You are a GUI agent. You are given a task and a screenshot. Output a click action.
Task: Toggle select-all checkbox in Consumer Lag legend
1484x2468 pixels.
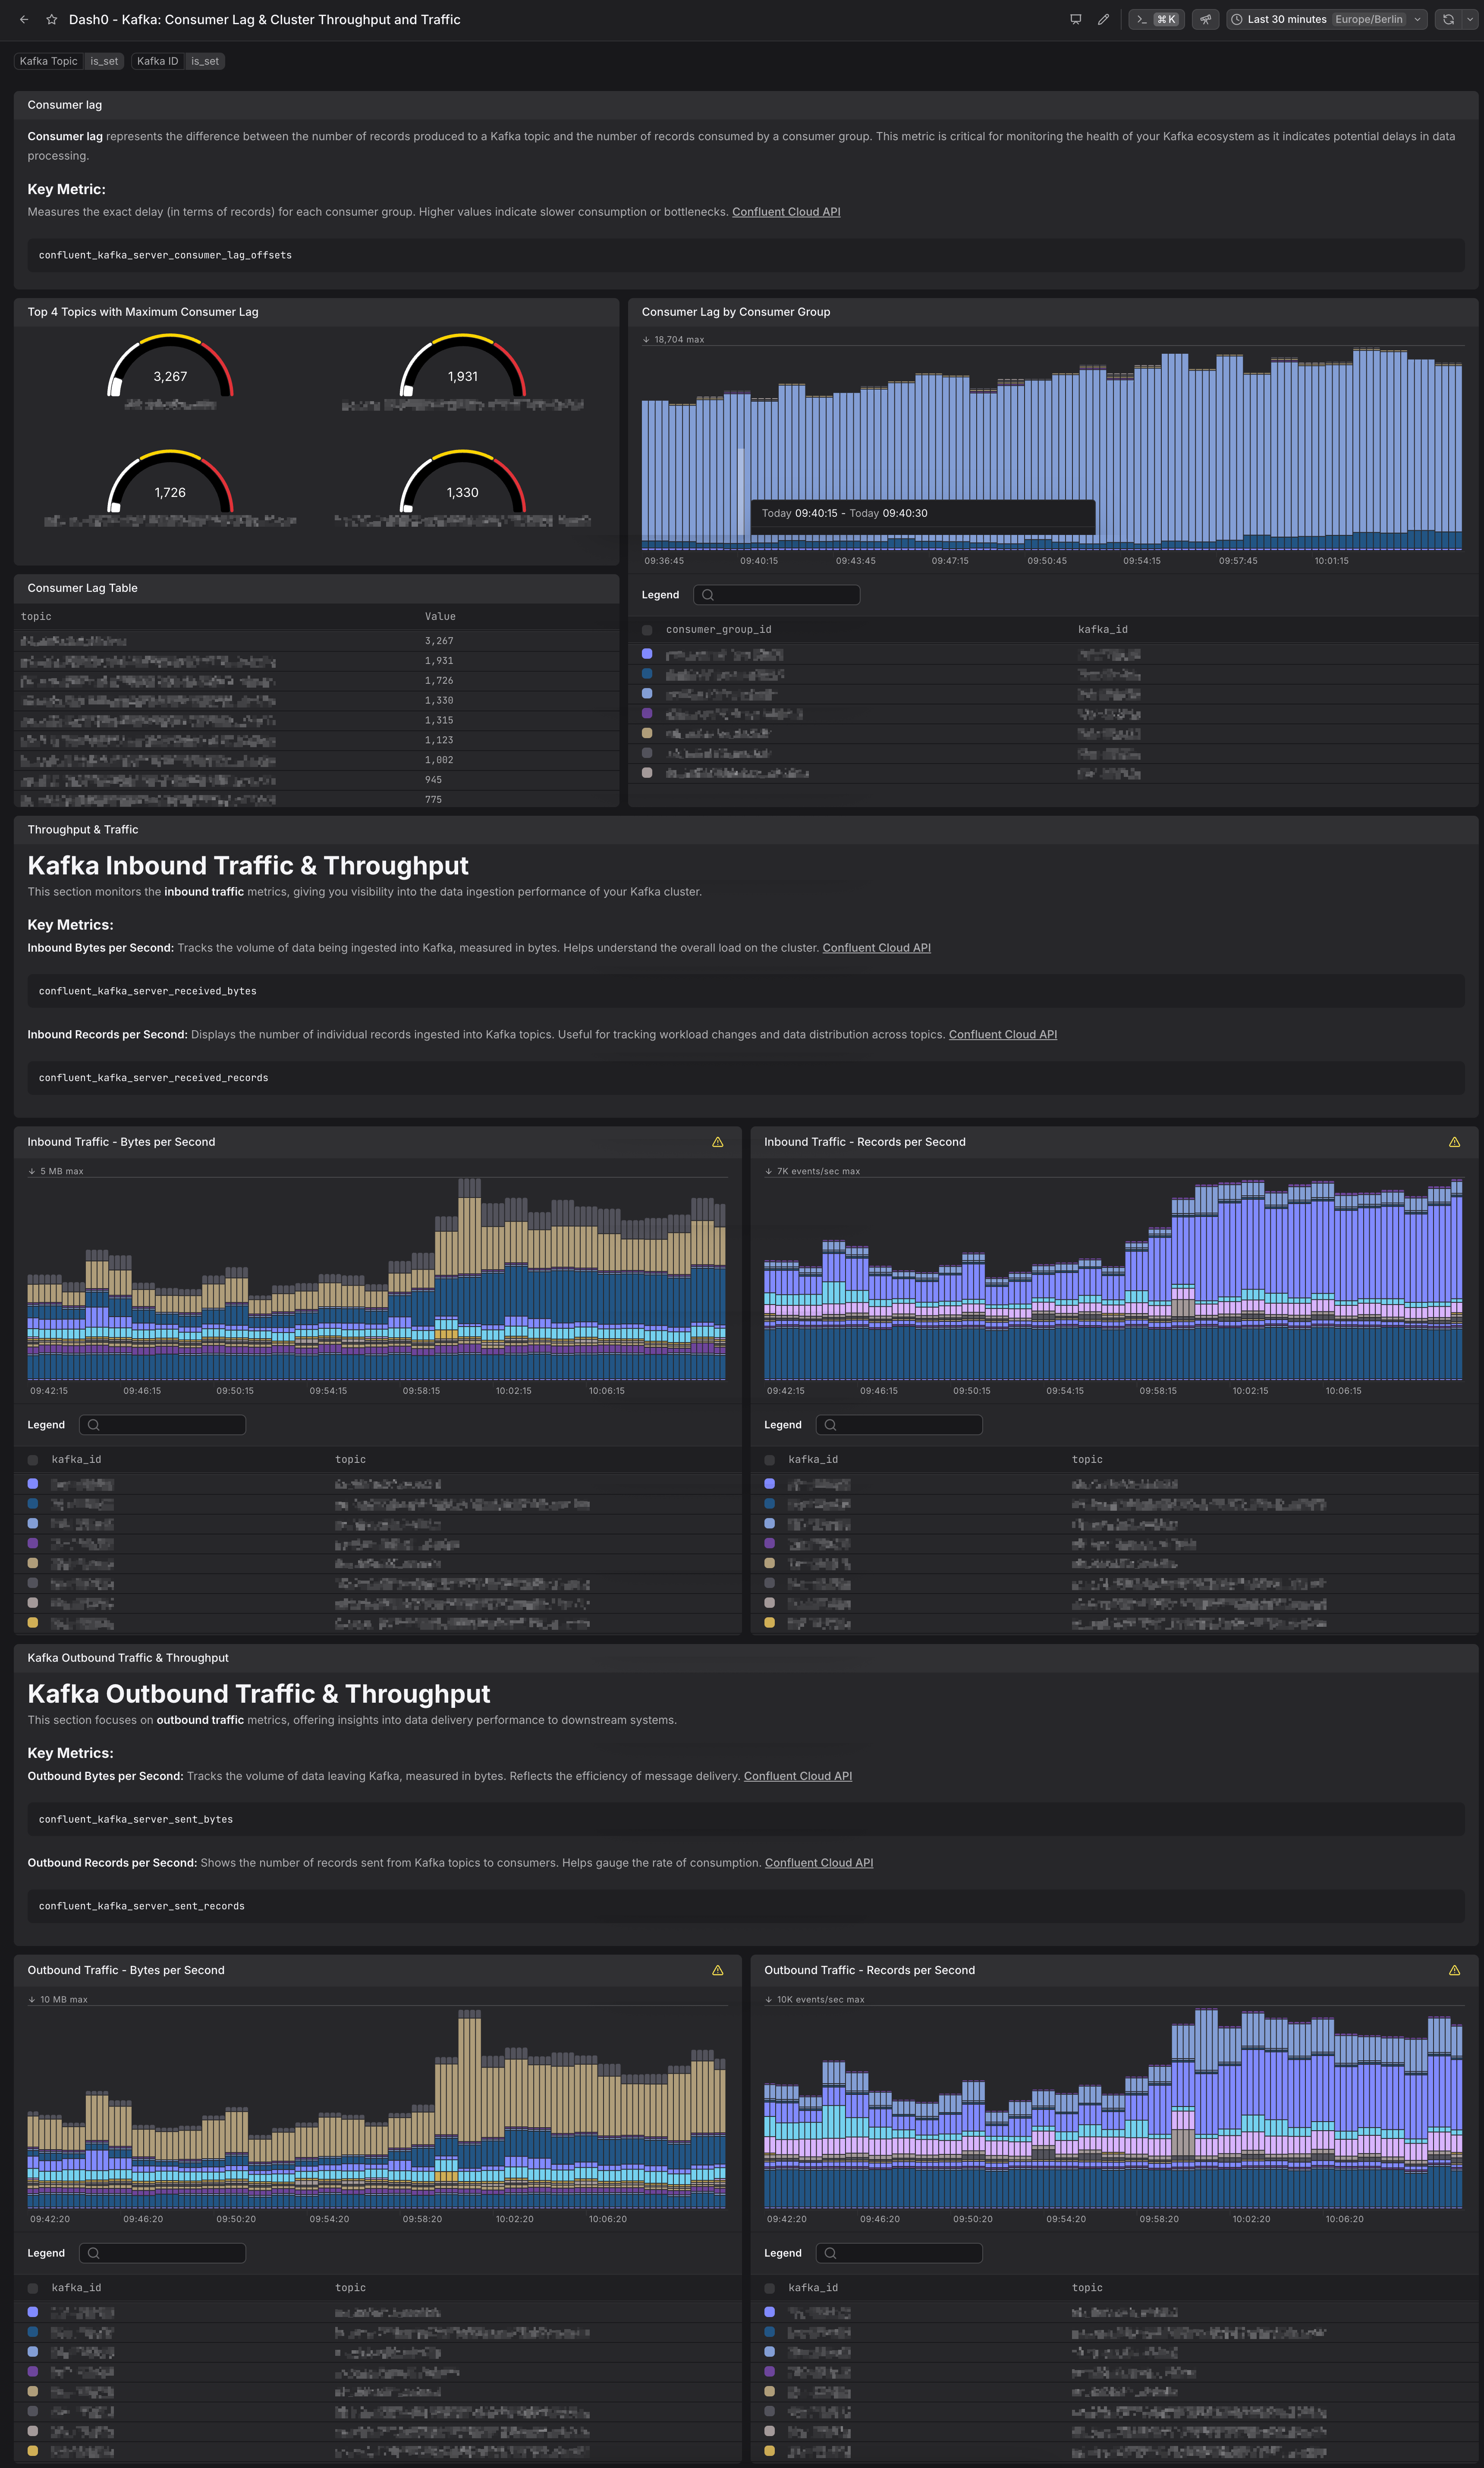pyautogui.click(x=647, y=630)
